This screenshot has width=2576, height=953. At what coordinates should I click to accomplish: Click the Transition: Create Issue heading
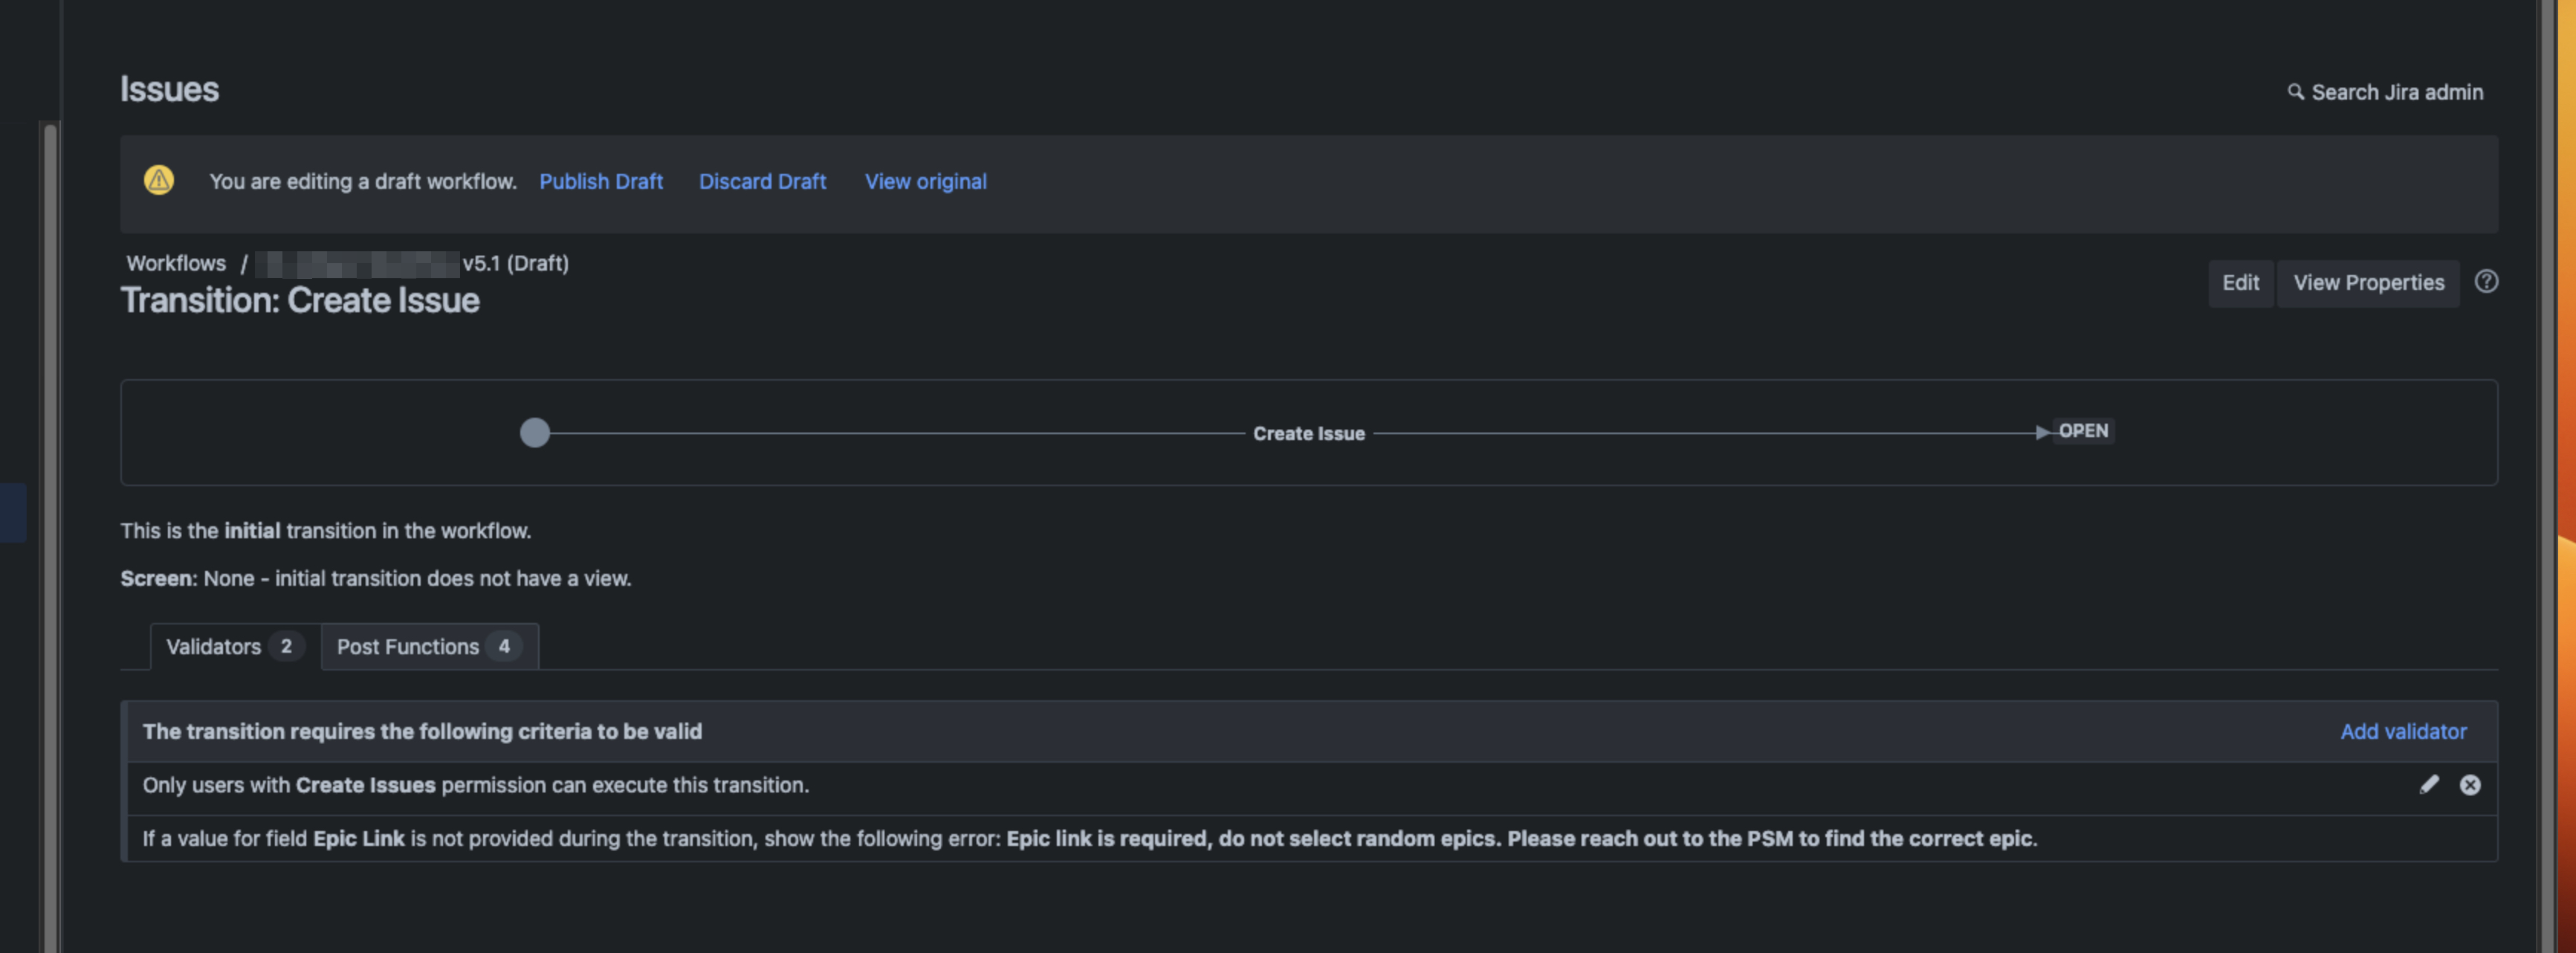click(300, 300)
